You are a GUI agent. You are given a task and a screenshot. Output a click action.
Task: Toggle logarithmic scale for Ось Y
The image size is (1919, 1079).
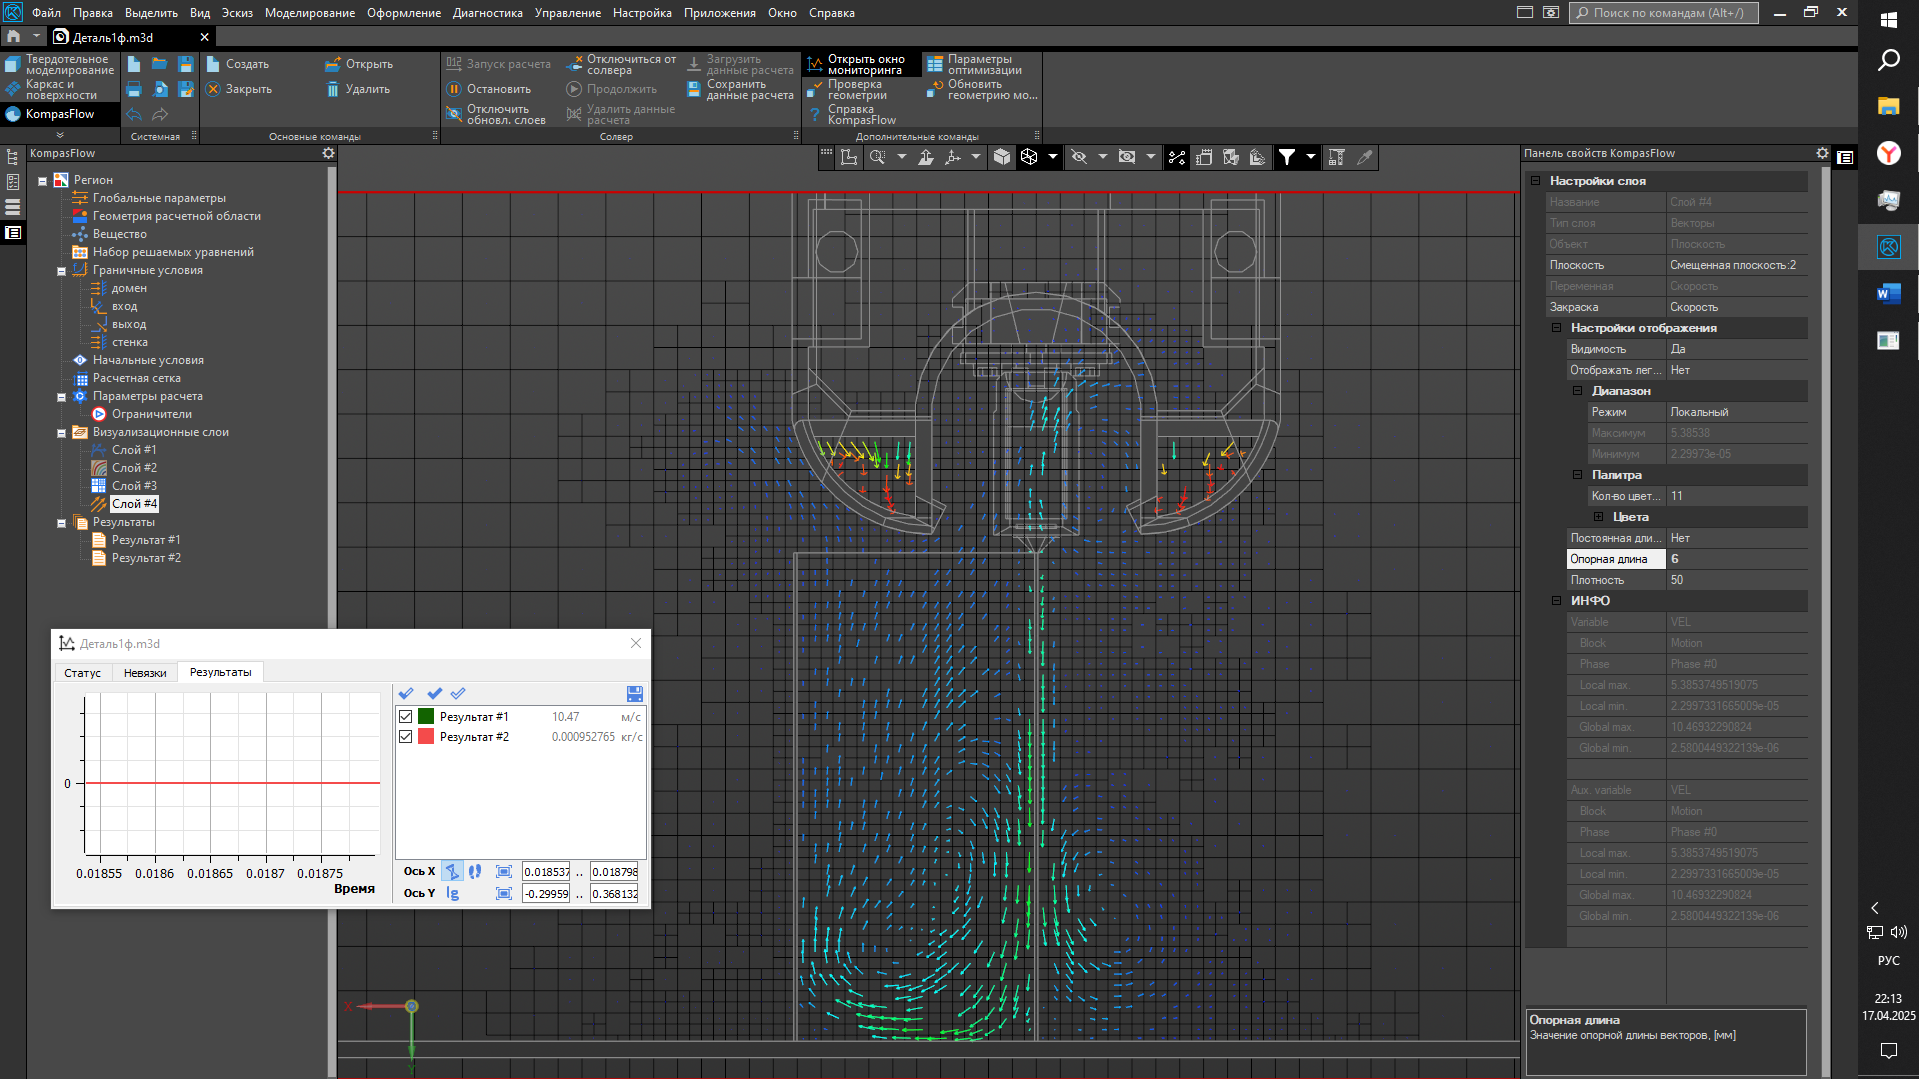(x=453, y=894)
